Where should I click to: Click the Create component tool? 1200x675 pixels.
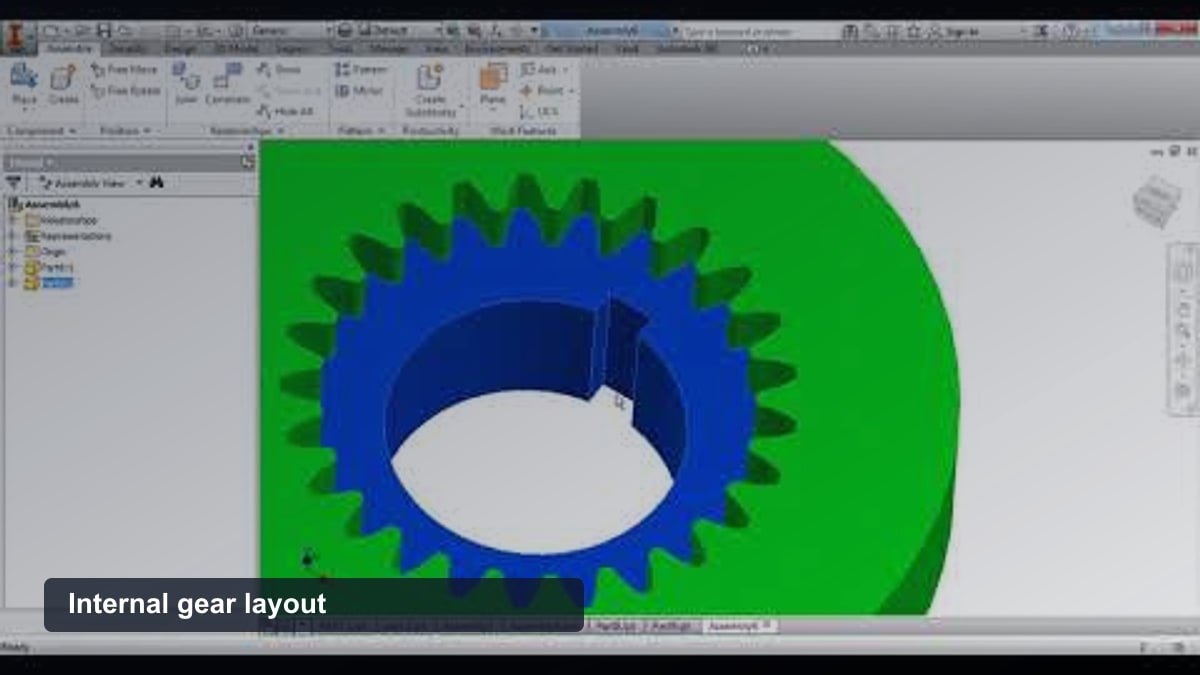click(x=64, y=86)
